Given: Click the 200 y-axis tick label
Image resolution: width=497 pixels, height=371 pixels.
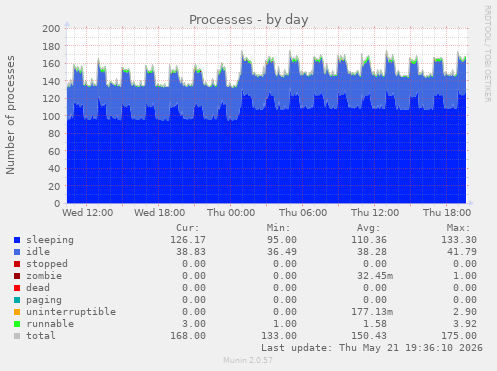Looking at the screenshot, I should [x=51, y=29].
